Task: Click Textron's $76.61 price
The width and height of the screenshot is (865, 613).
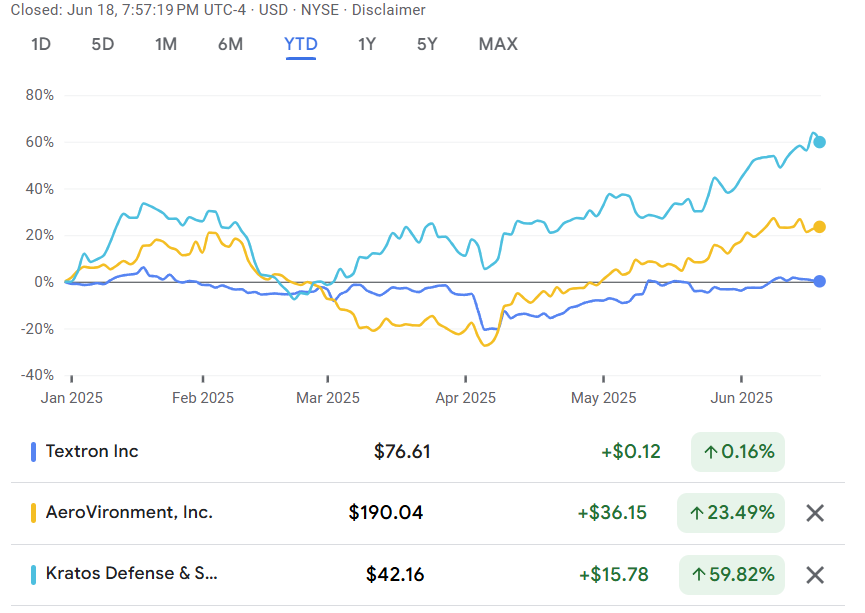Action: tap(402, 452)
